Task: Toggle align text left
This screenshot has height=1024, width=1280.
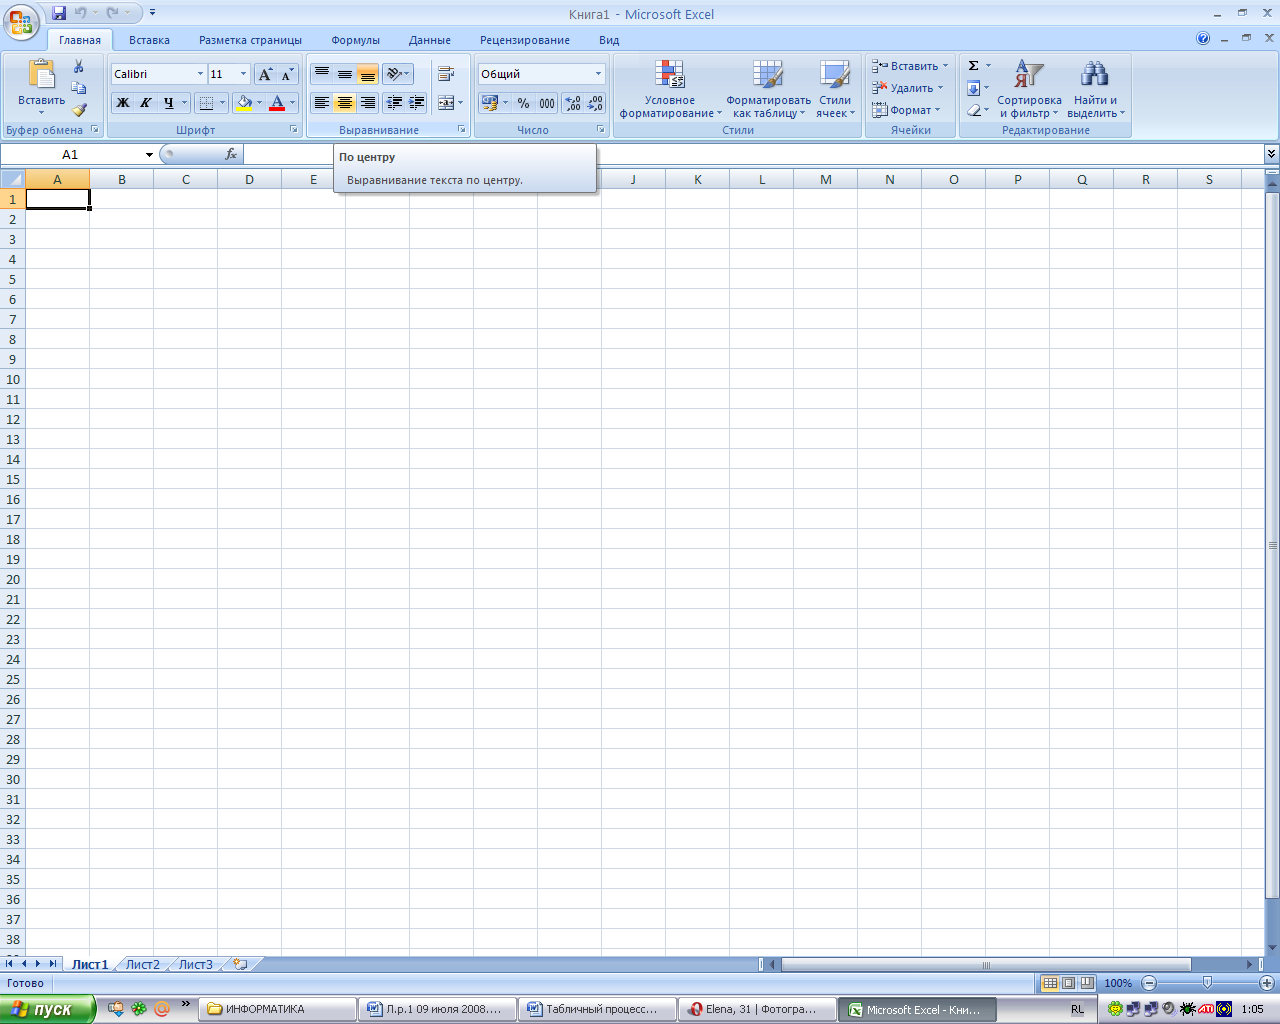Action: [x=321, y=102]
